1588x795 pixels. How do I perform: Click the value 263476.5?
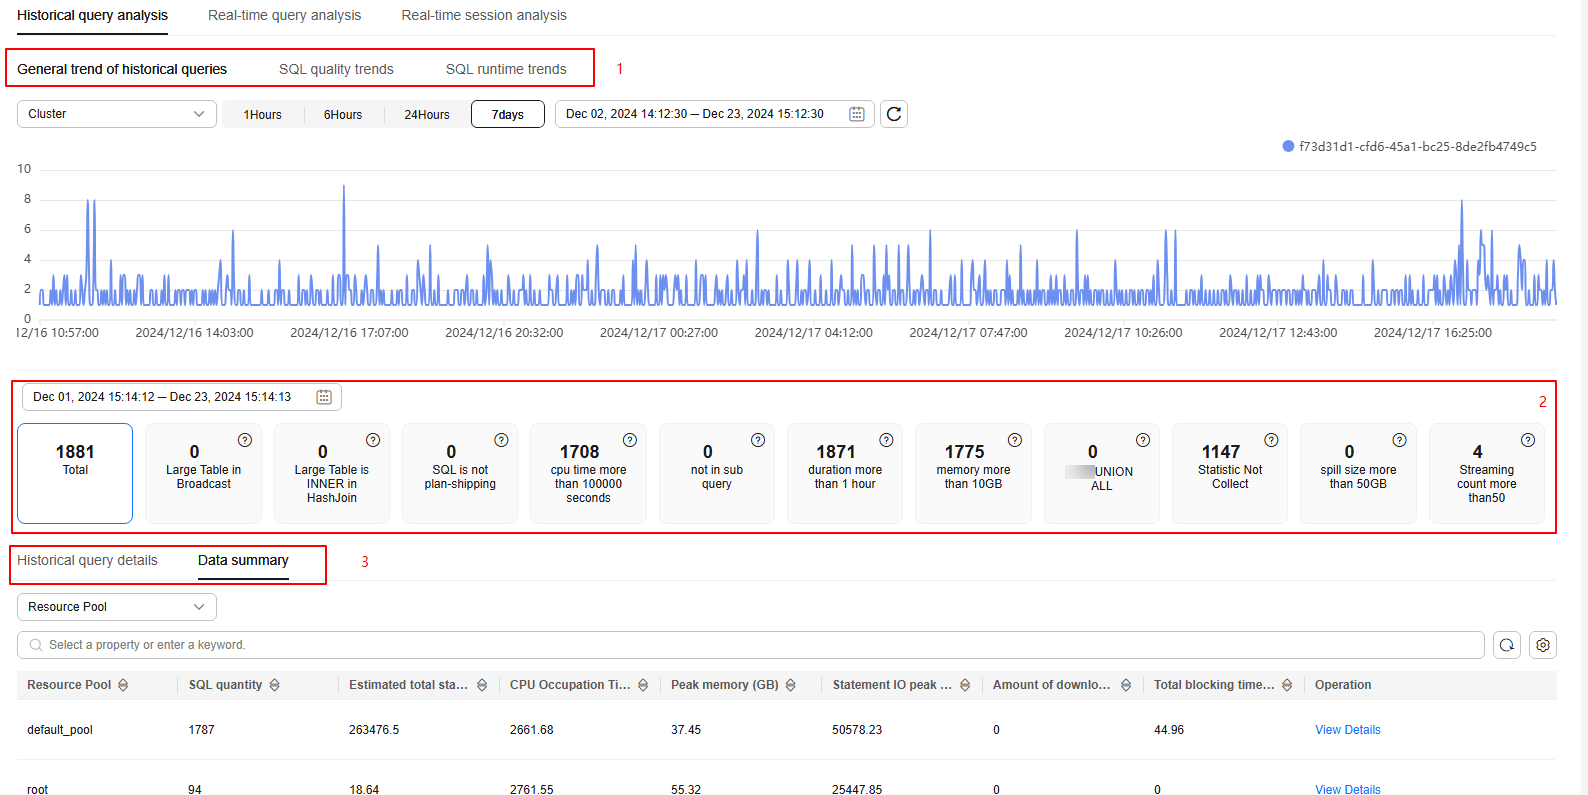374,730
